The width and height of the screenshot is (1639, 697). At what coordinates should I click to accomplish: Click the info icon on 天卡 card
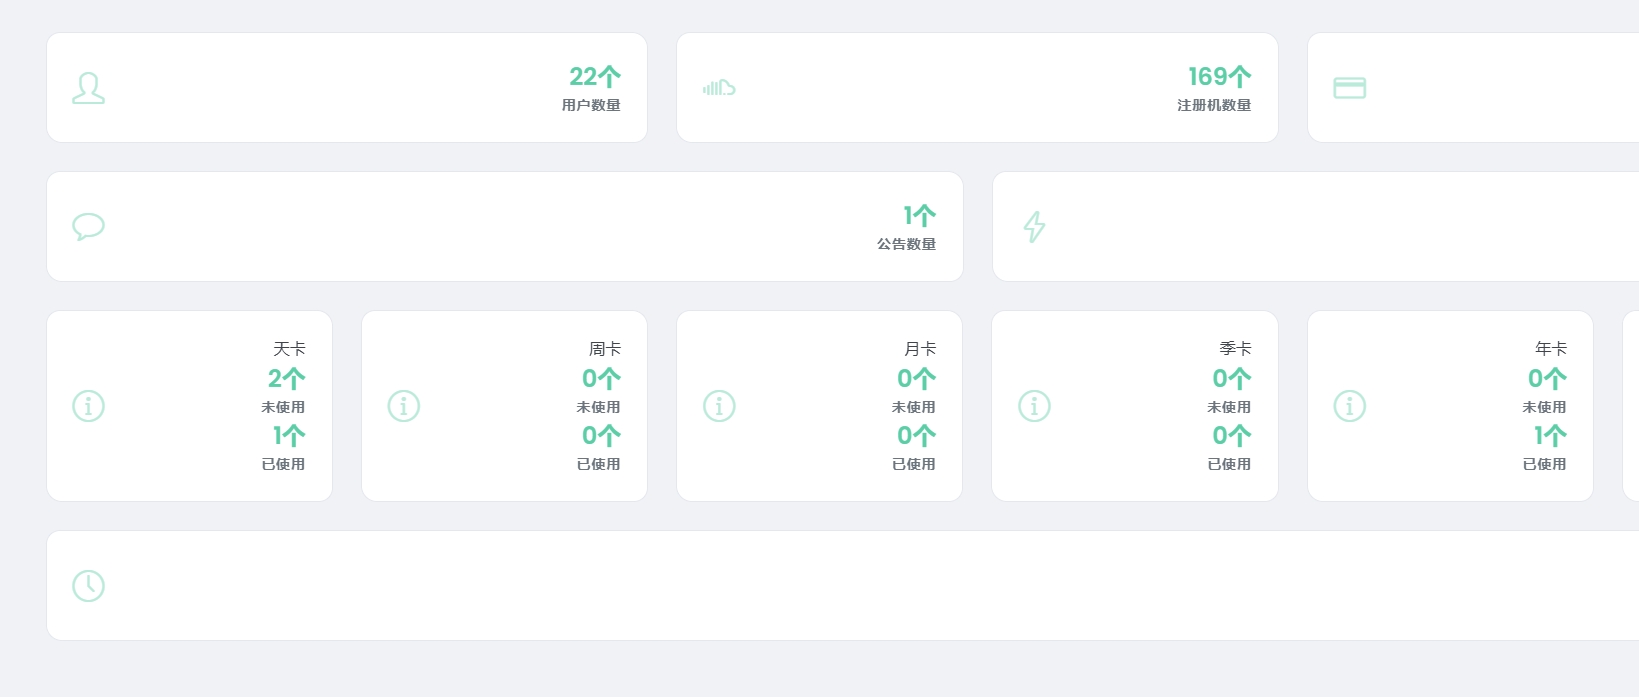89,406
